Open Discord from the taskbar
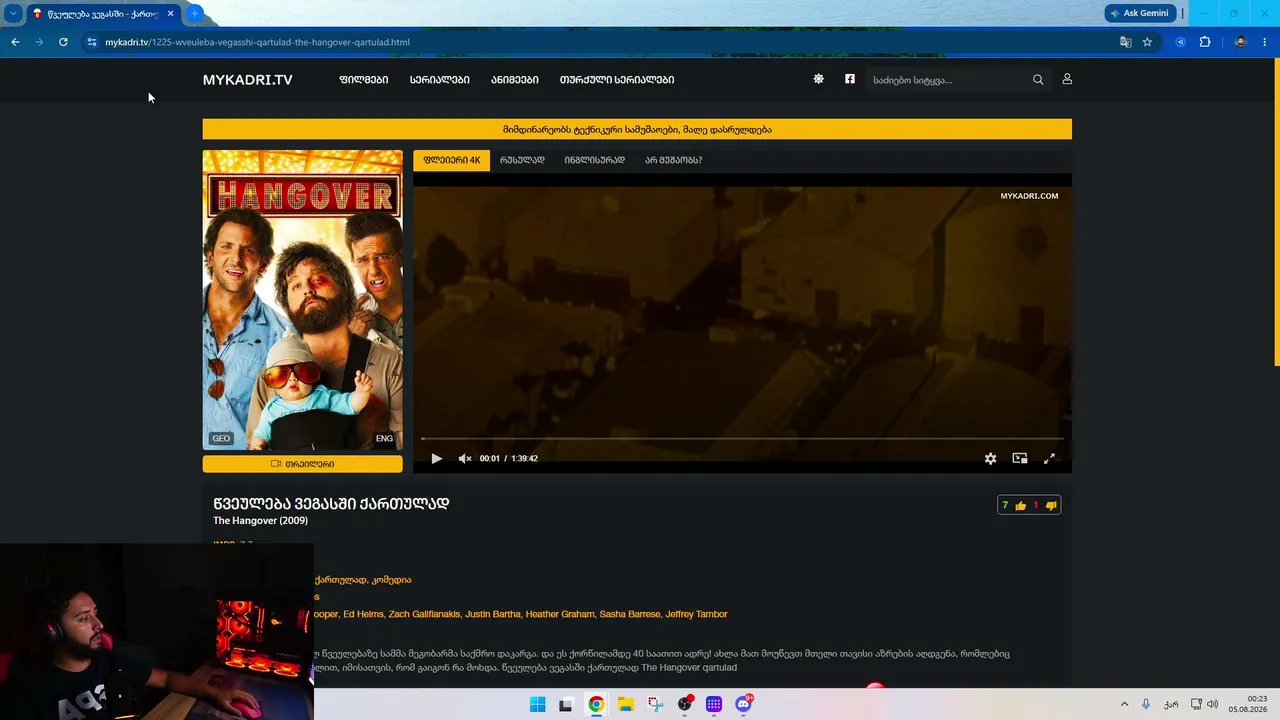The width and height of the screenshot is (1280, 720). 743,704
